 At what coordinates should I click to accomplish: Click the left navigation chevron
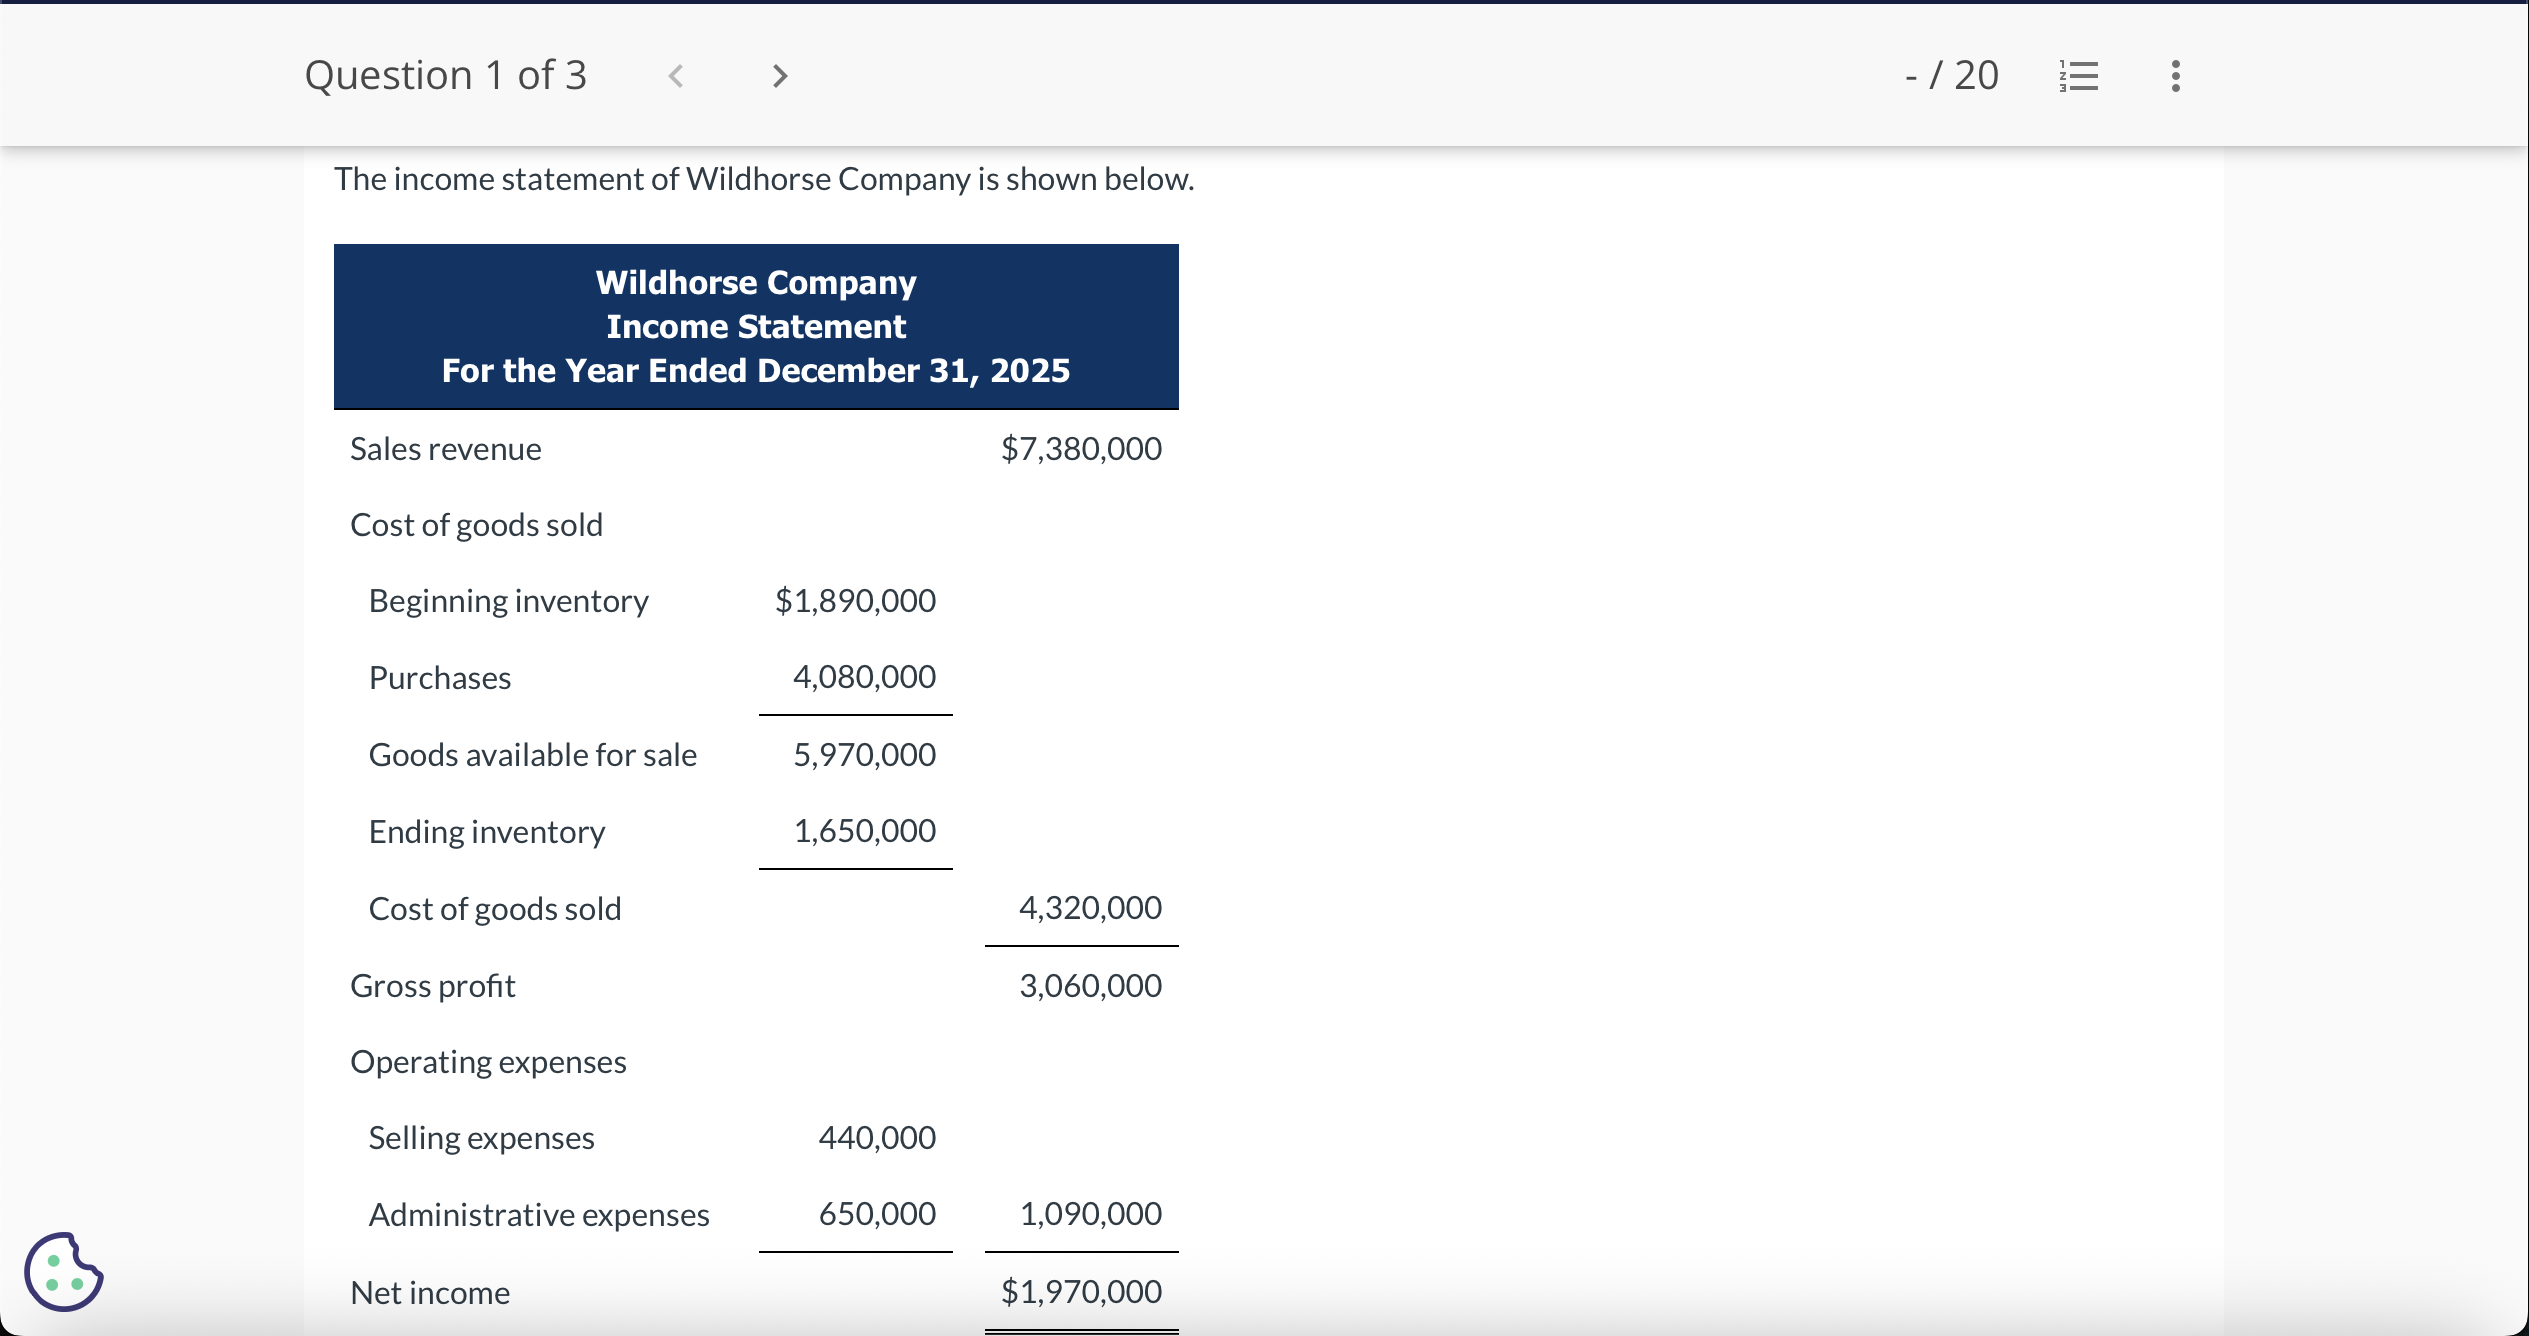point(676,75)
